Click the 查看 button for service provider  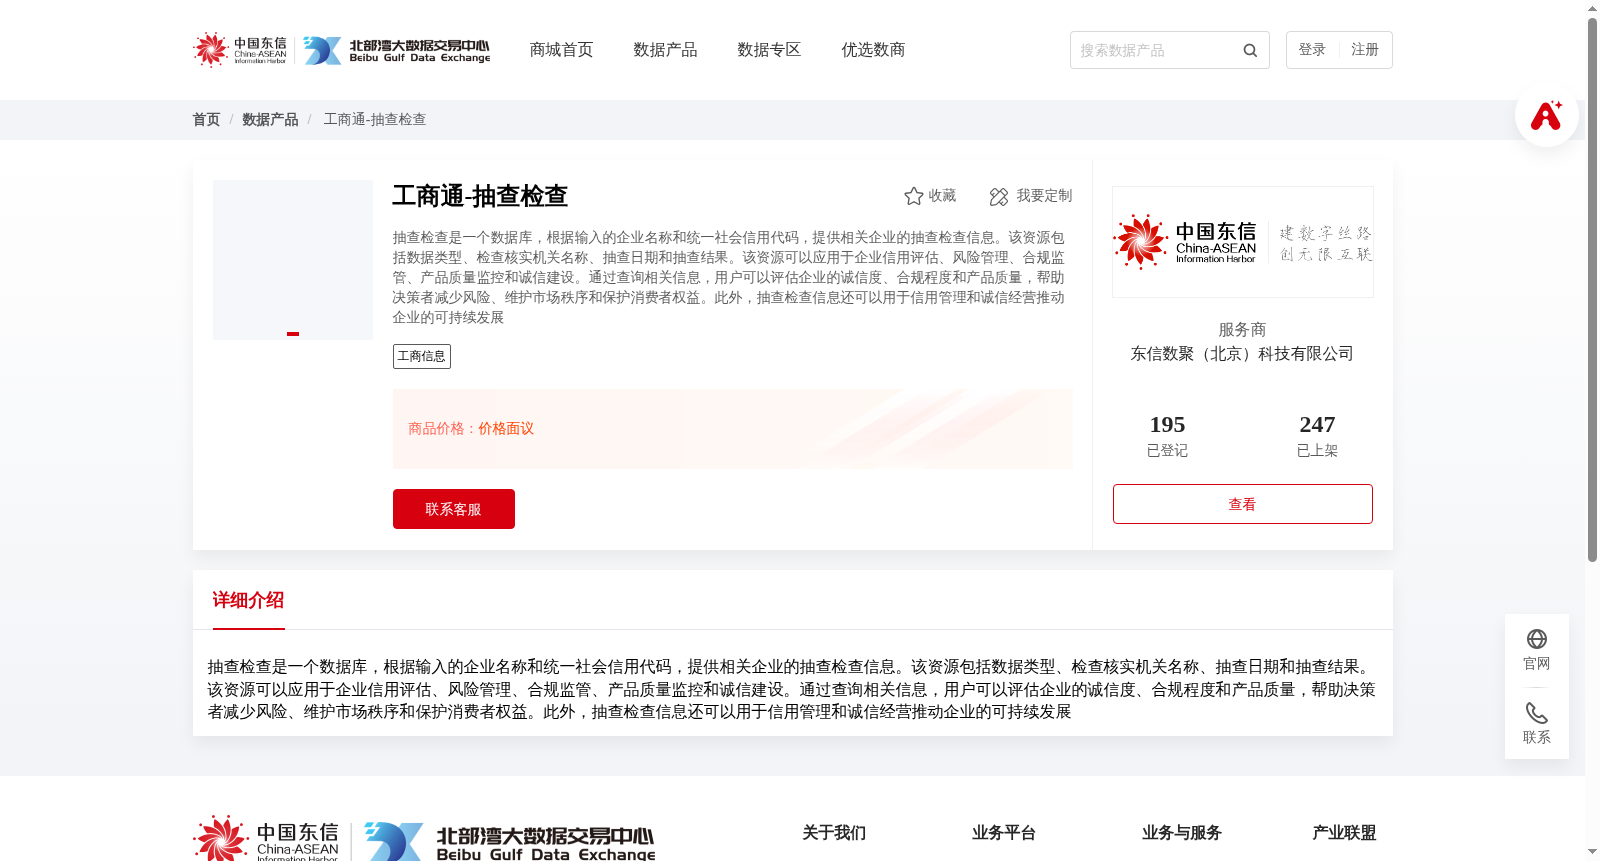(x=1243, y=504)
